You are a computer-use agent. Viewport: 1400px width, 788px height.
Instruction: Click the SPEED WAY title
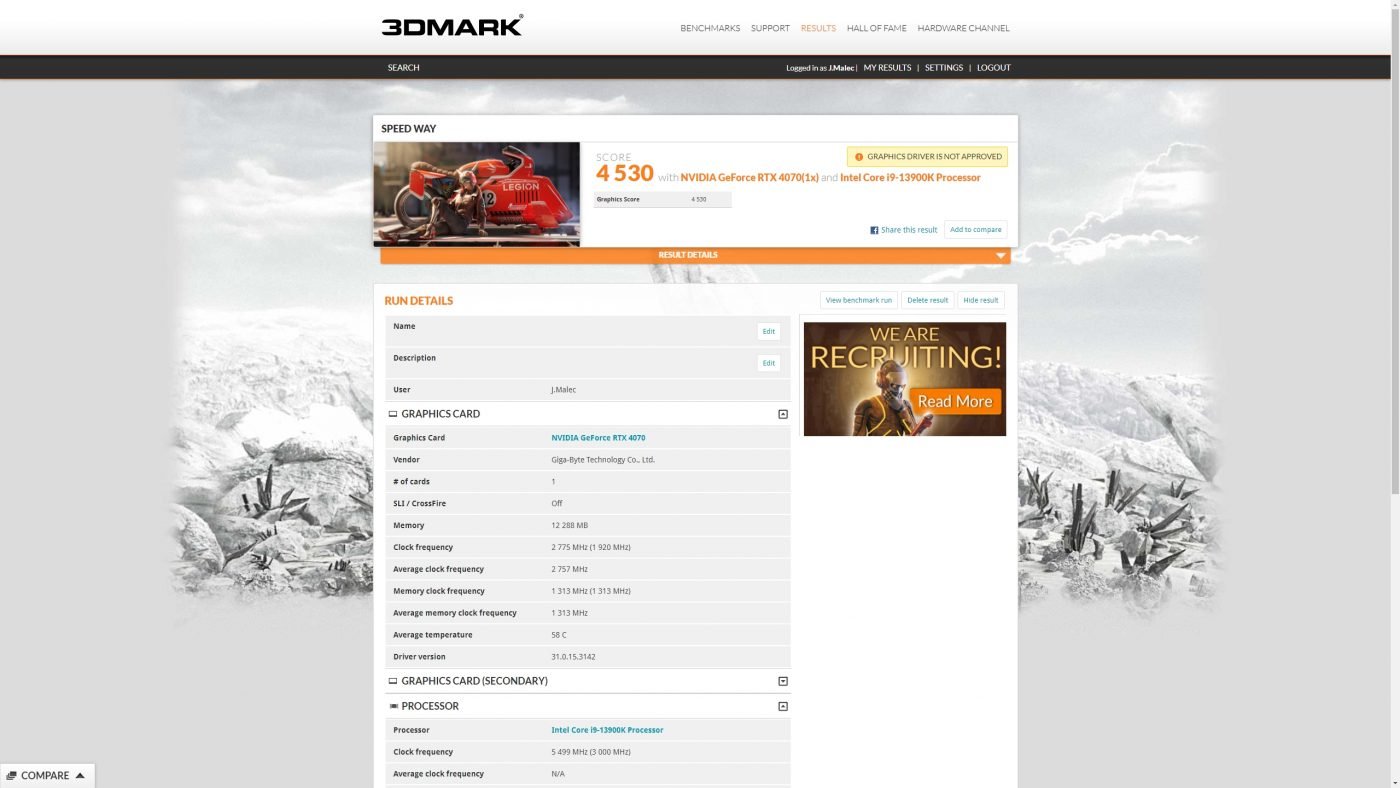click(x=409, y=129)
